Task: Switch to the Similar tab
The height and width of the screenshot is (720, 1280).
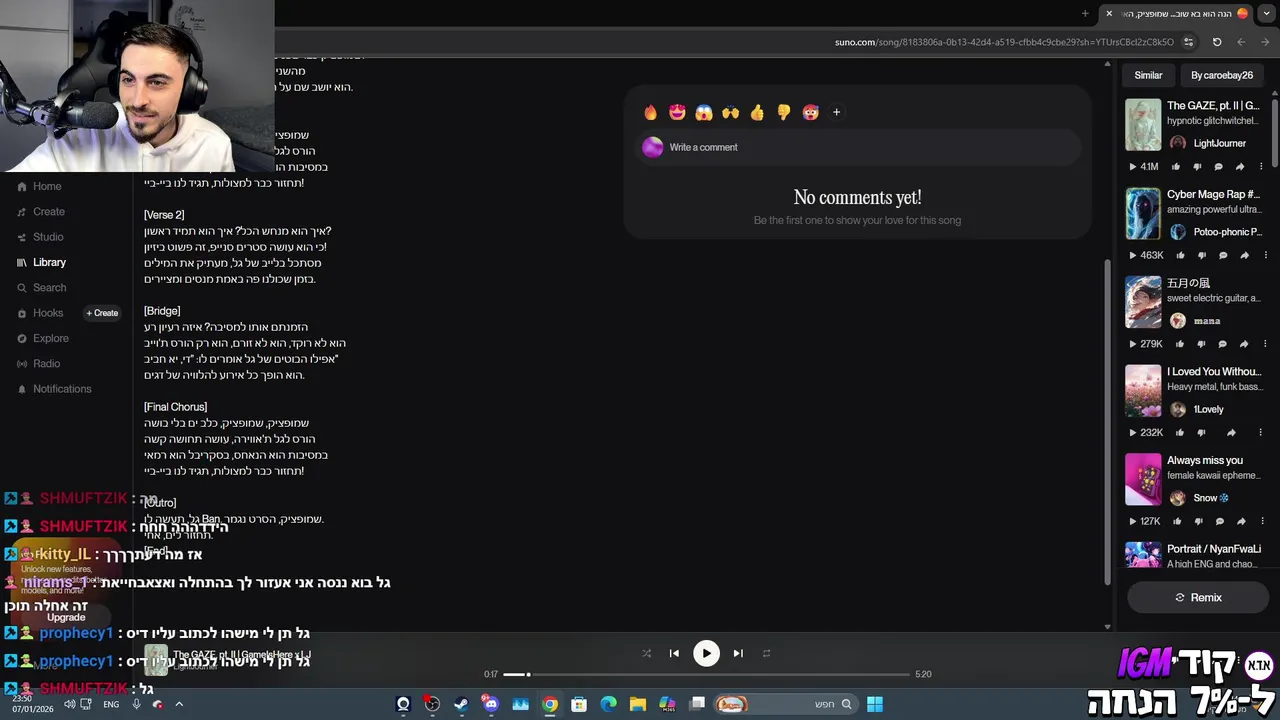Action: 1148,75
